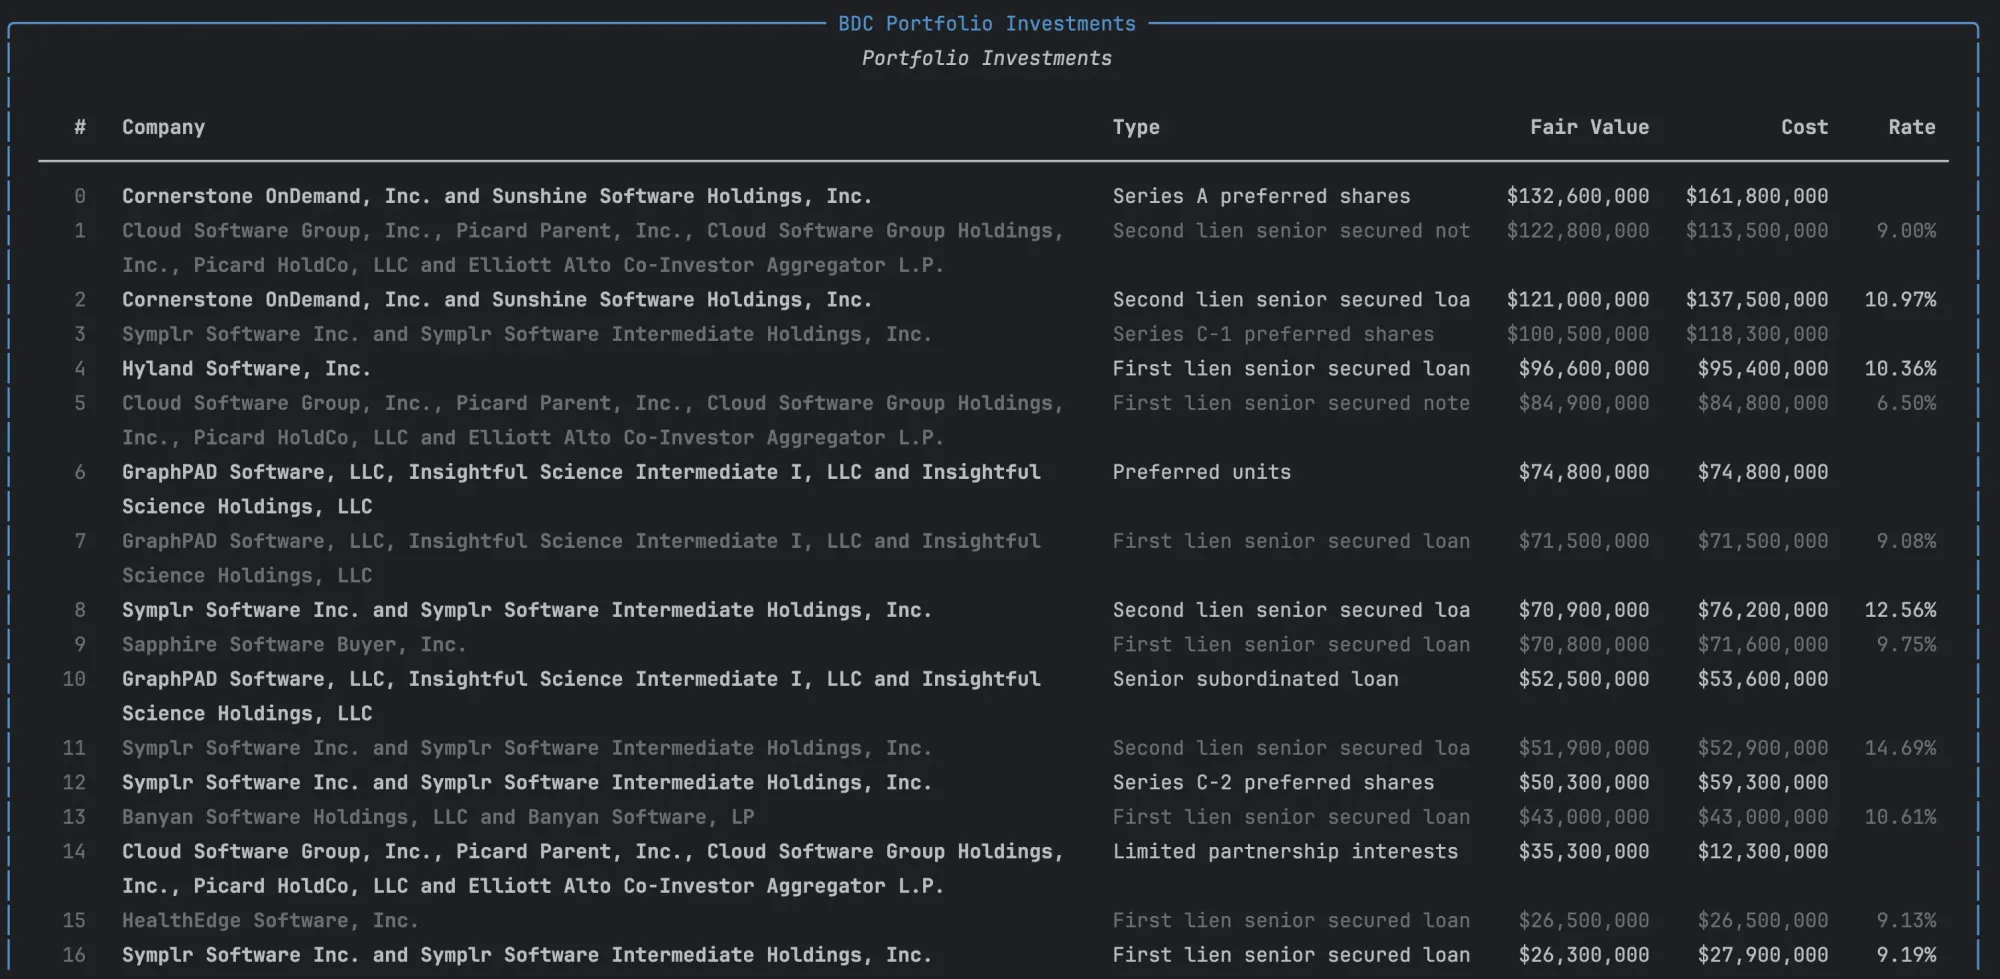Viewport: 2000px width, 979px height.
Task: Click the Company column header
Action: tap(163, 127)
